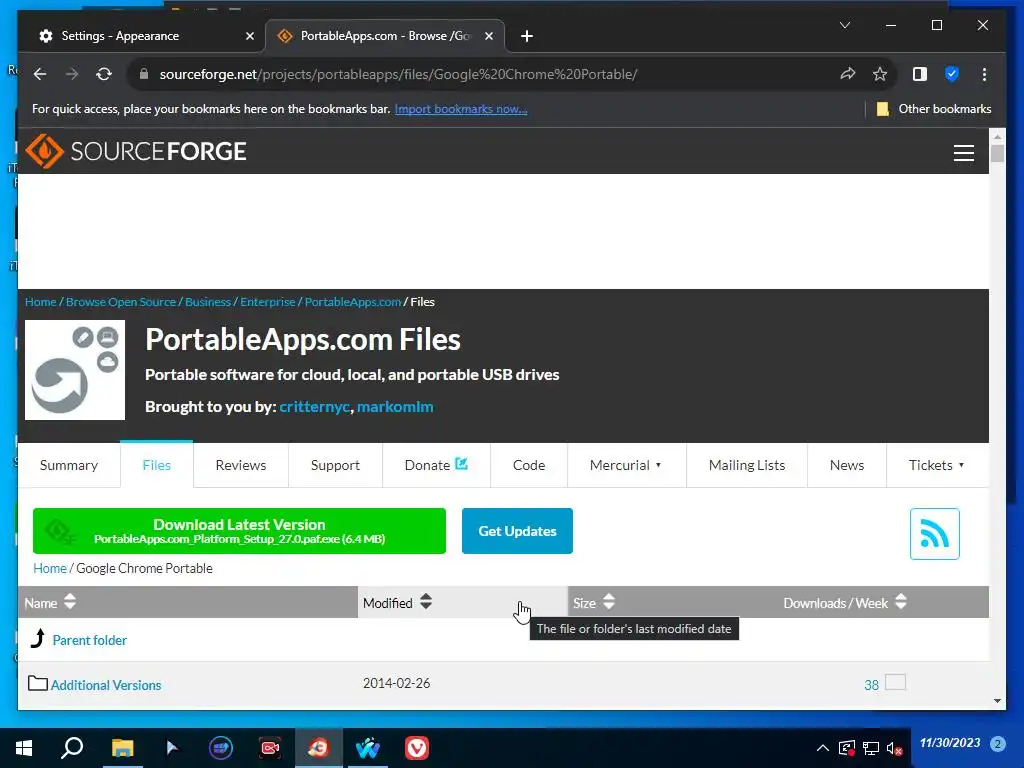Expand the Tickets dropdown

click(936, 465)
